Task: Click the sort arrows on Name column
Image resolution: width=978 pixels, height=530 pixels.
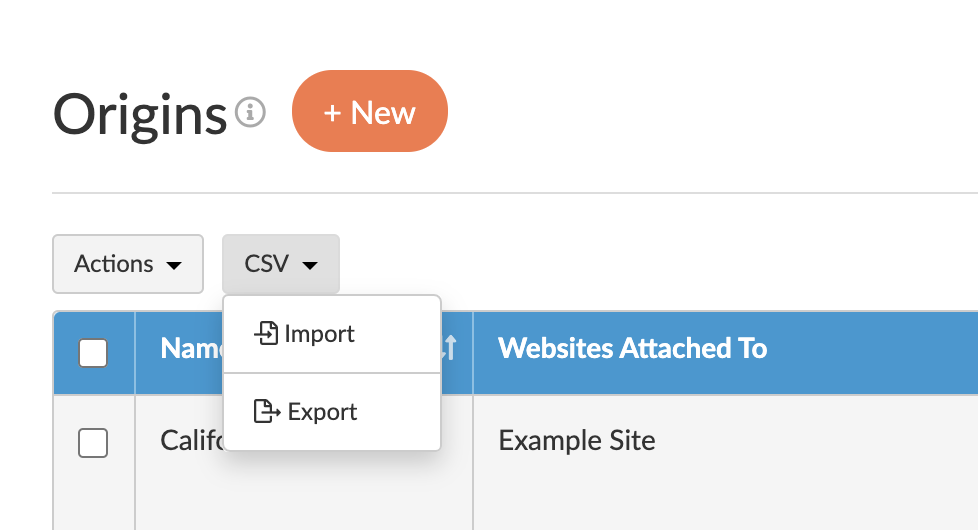Action: click(x=449, y=348)
